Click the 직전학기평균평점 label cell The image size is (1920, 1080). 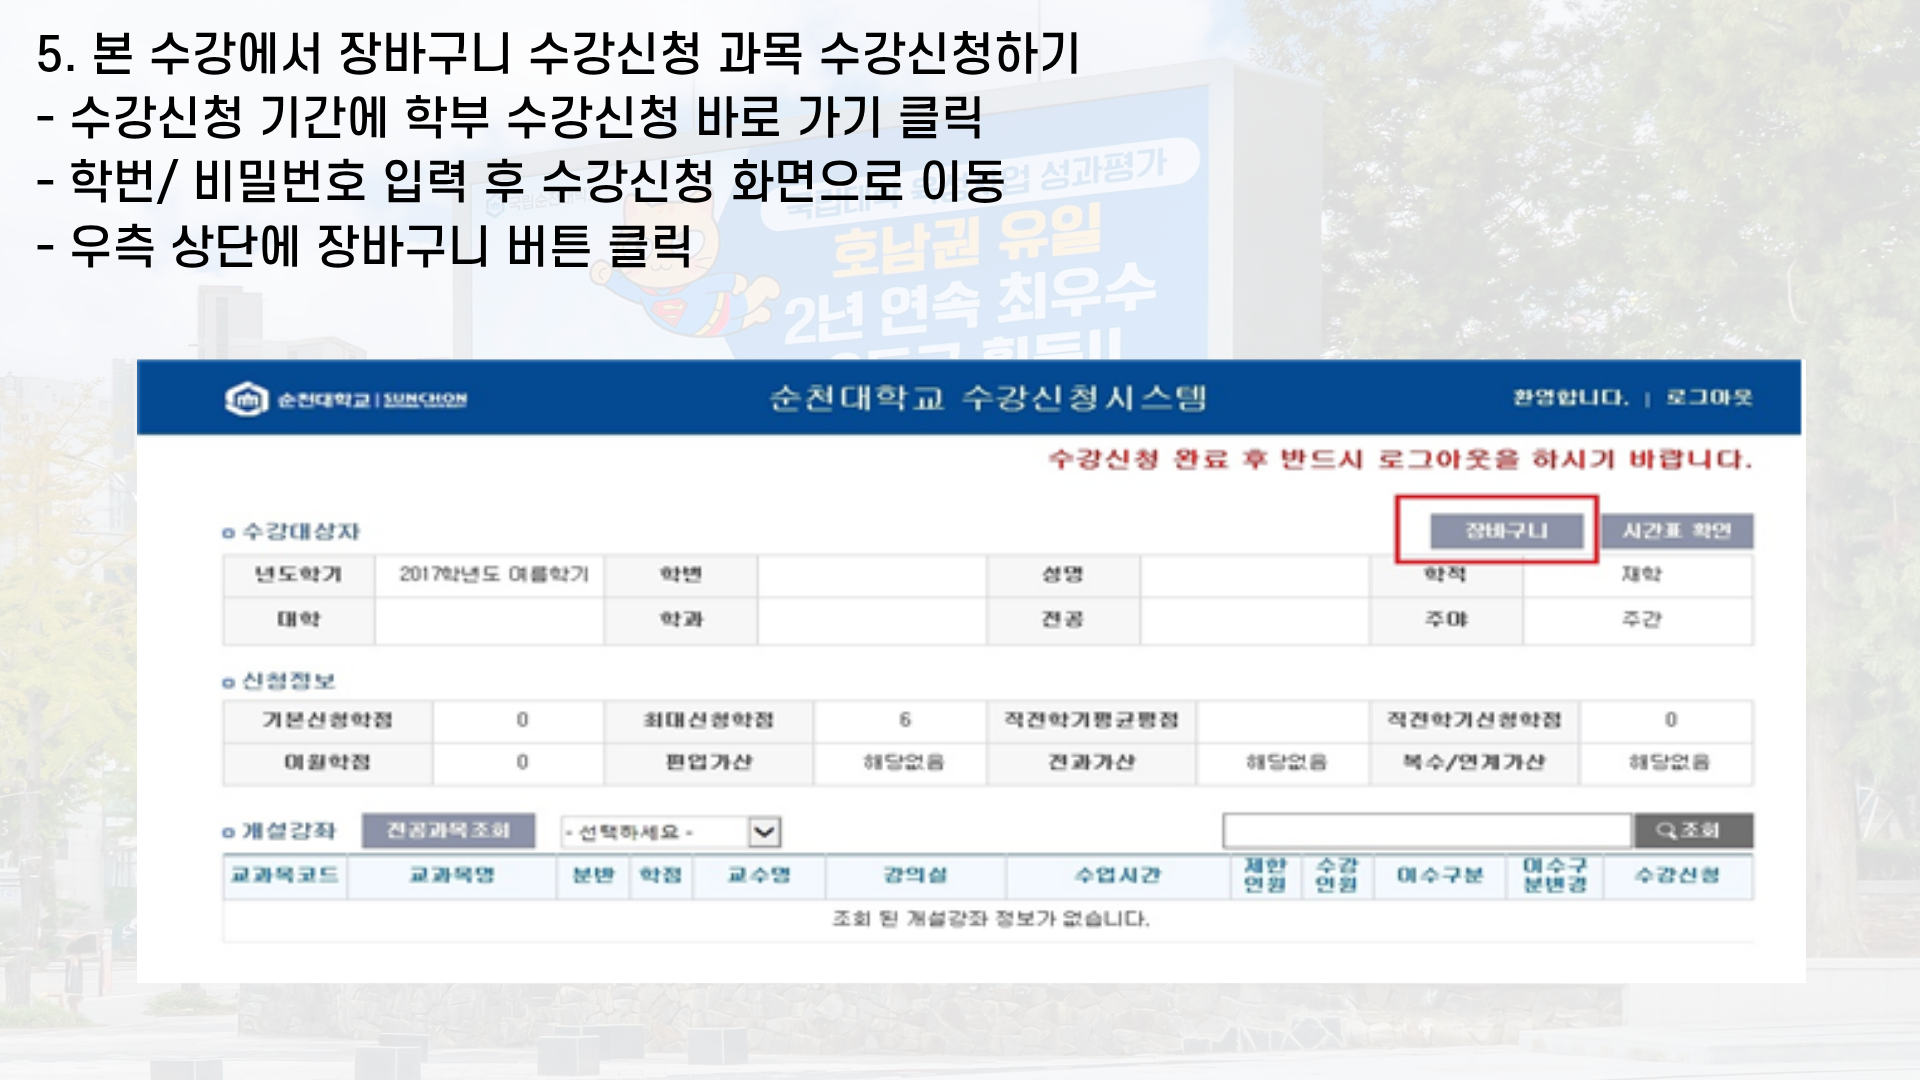click(x=1091, y=721)
